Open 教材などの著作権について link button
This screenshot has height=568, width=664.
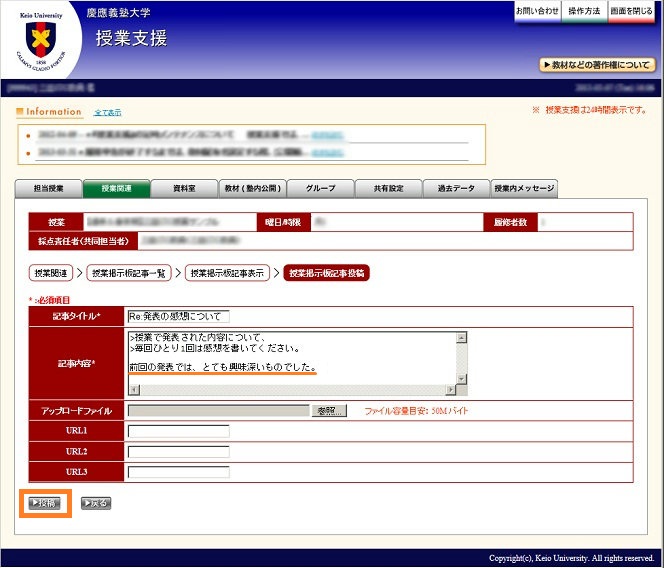598,65
